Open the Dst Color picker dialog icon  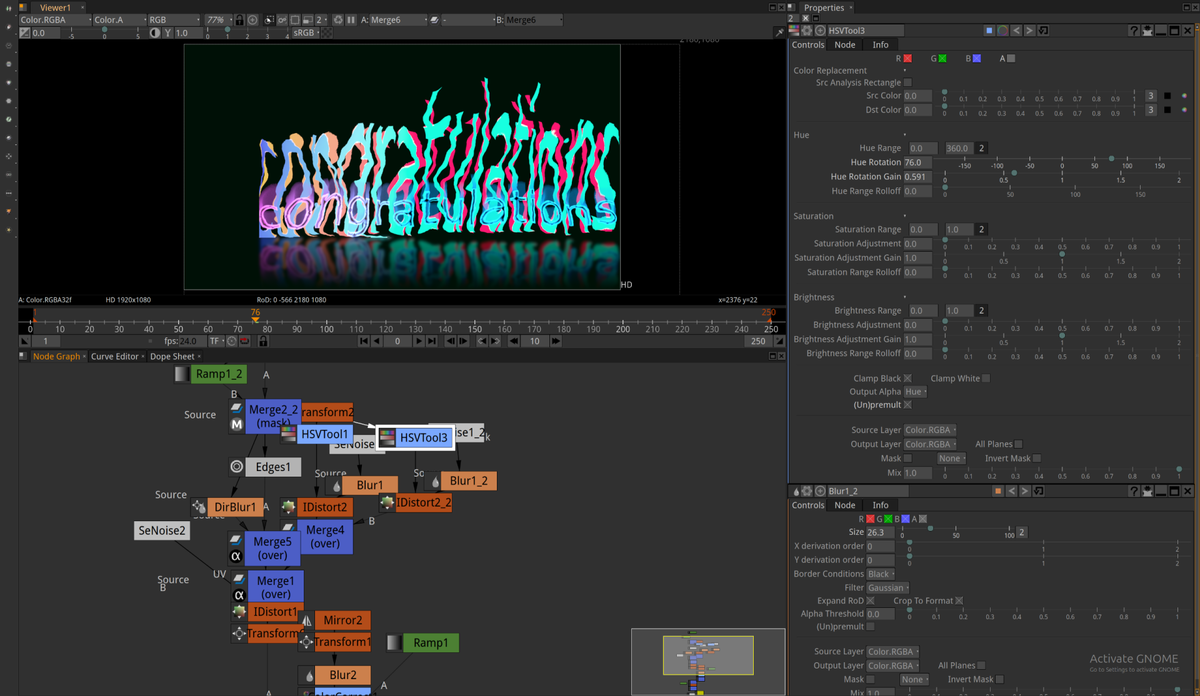pos(1185,110)
